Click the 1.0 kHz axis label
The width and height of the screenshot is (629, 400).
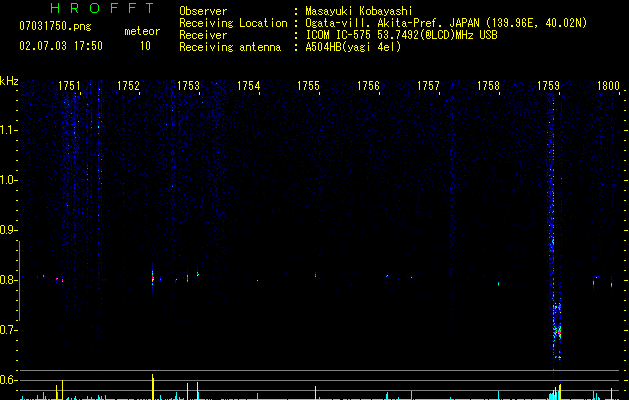coord(8,180)
